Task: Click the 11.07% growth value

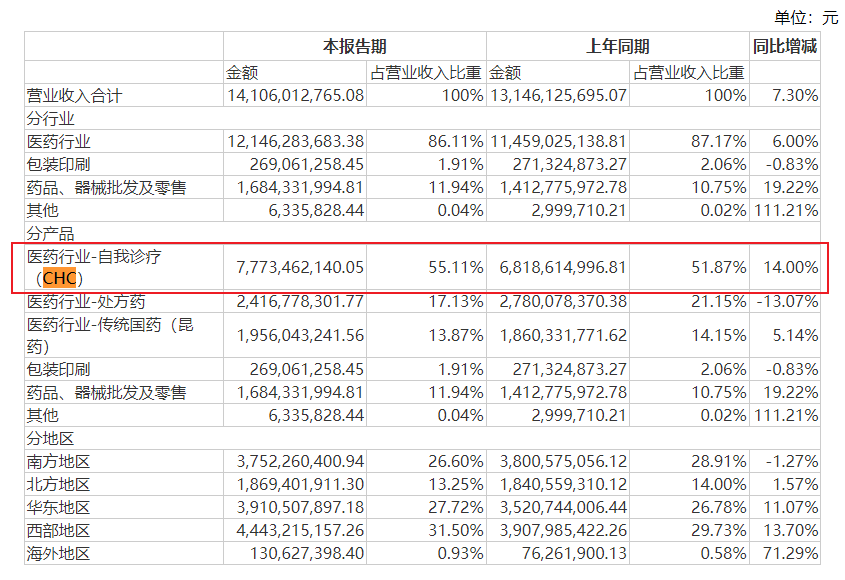Action: click(791, 507)
